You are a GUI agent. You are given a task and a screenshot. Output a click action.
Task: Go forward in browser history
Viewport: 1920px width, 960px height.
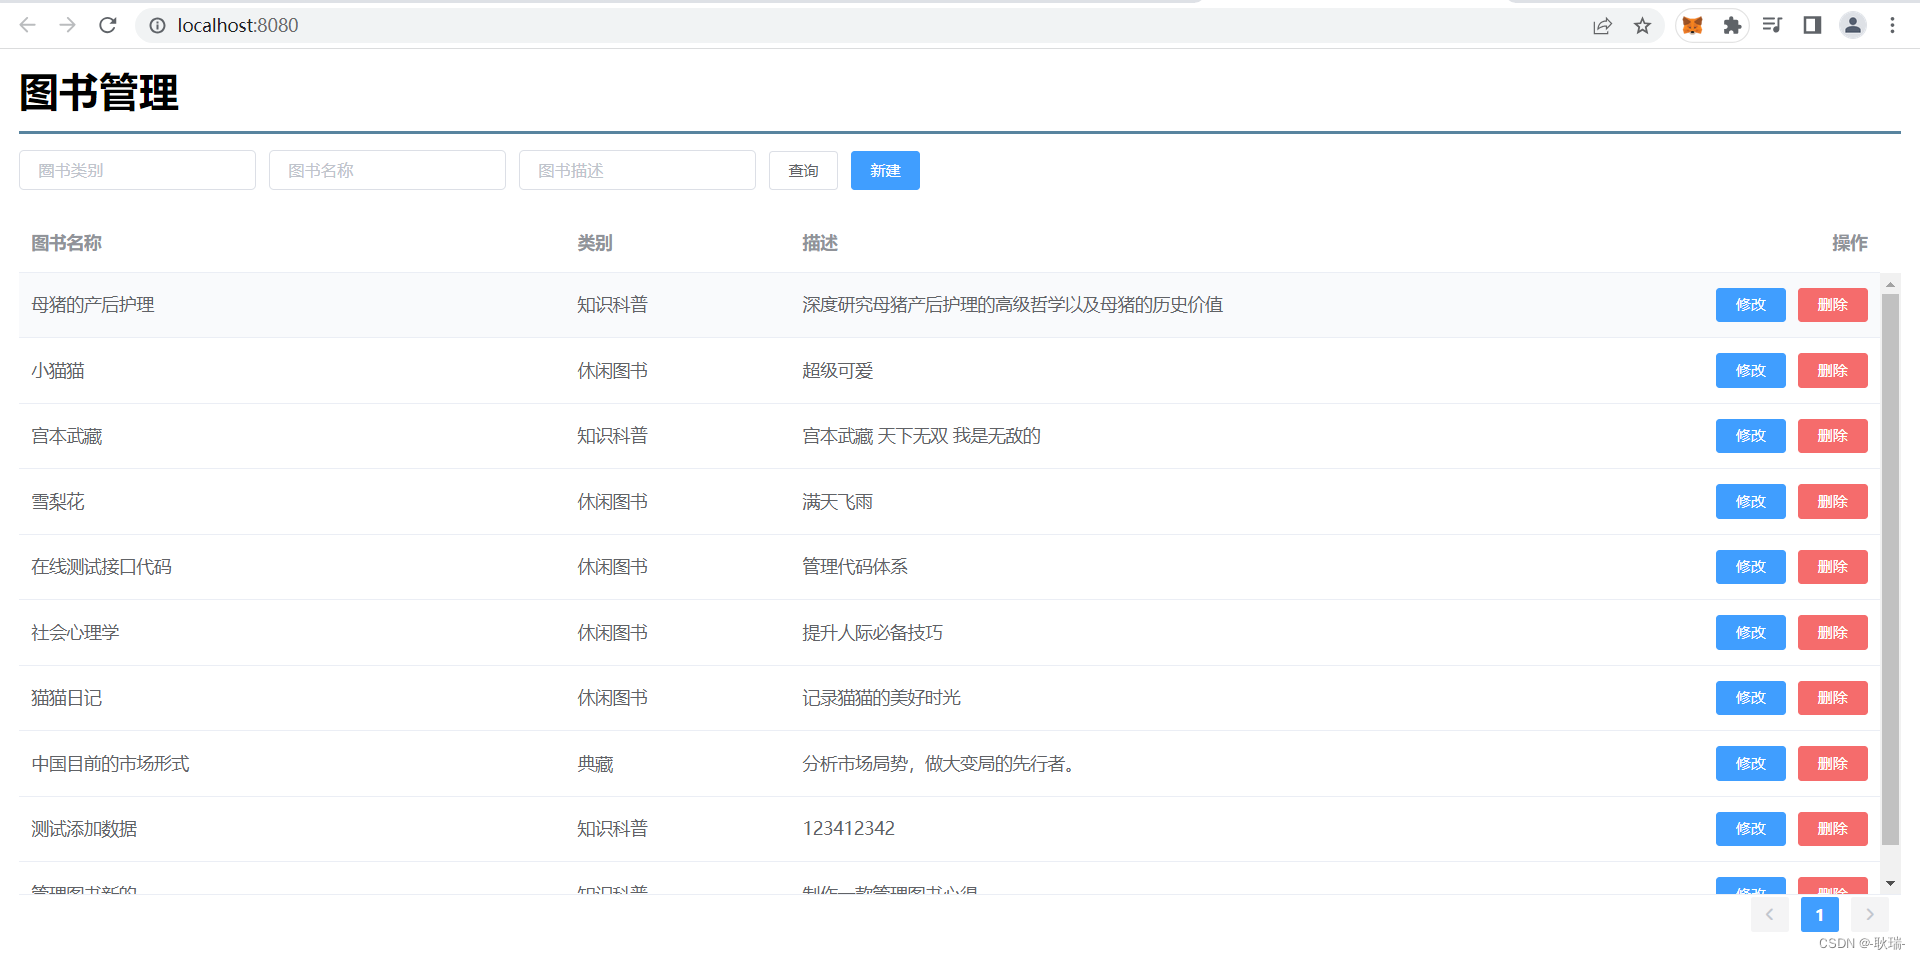point(68,25)
